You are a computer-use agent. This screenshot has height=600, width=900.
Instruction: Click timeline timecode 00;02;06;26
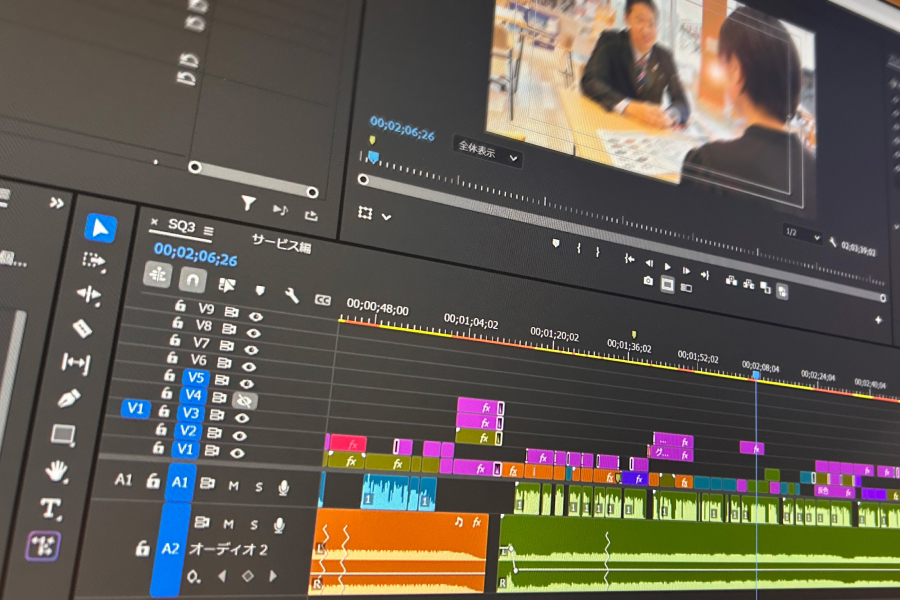point(195,254)
